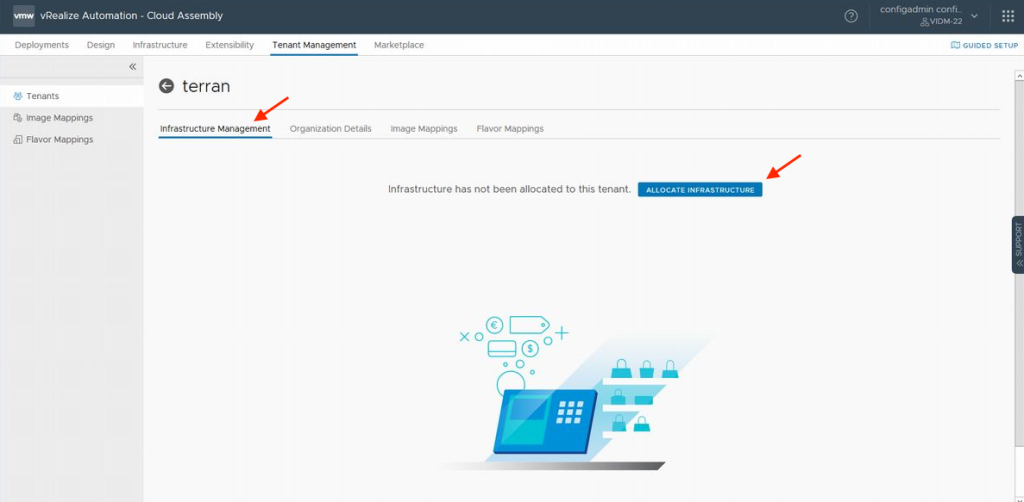
Task: Click the back arrow beside terran
Action: click(167, 86)
